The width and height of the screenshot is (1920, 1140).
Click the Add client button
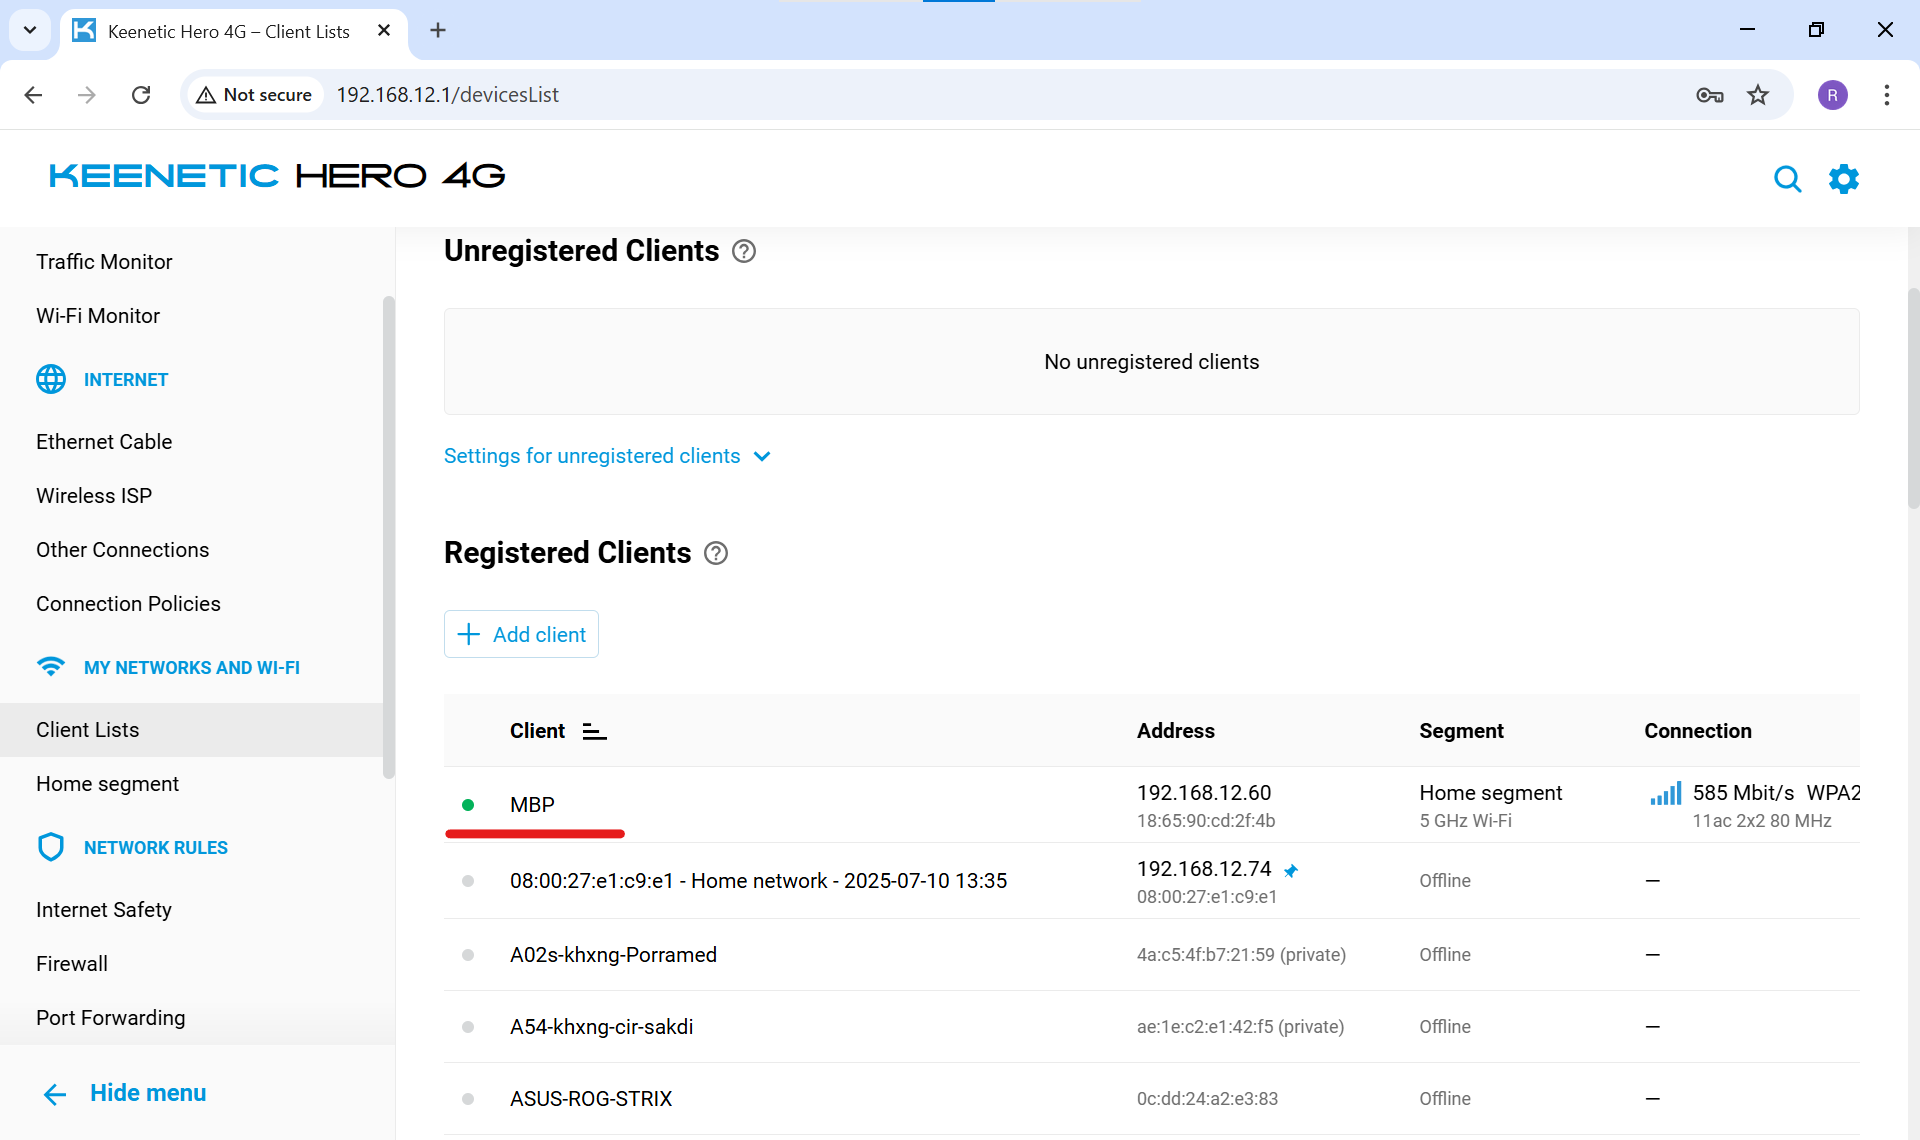(x=521, y=634)
